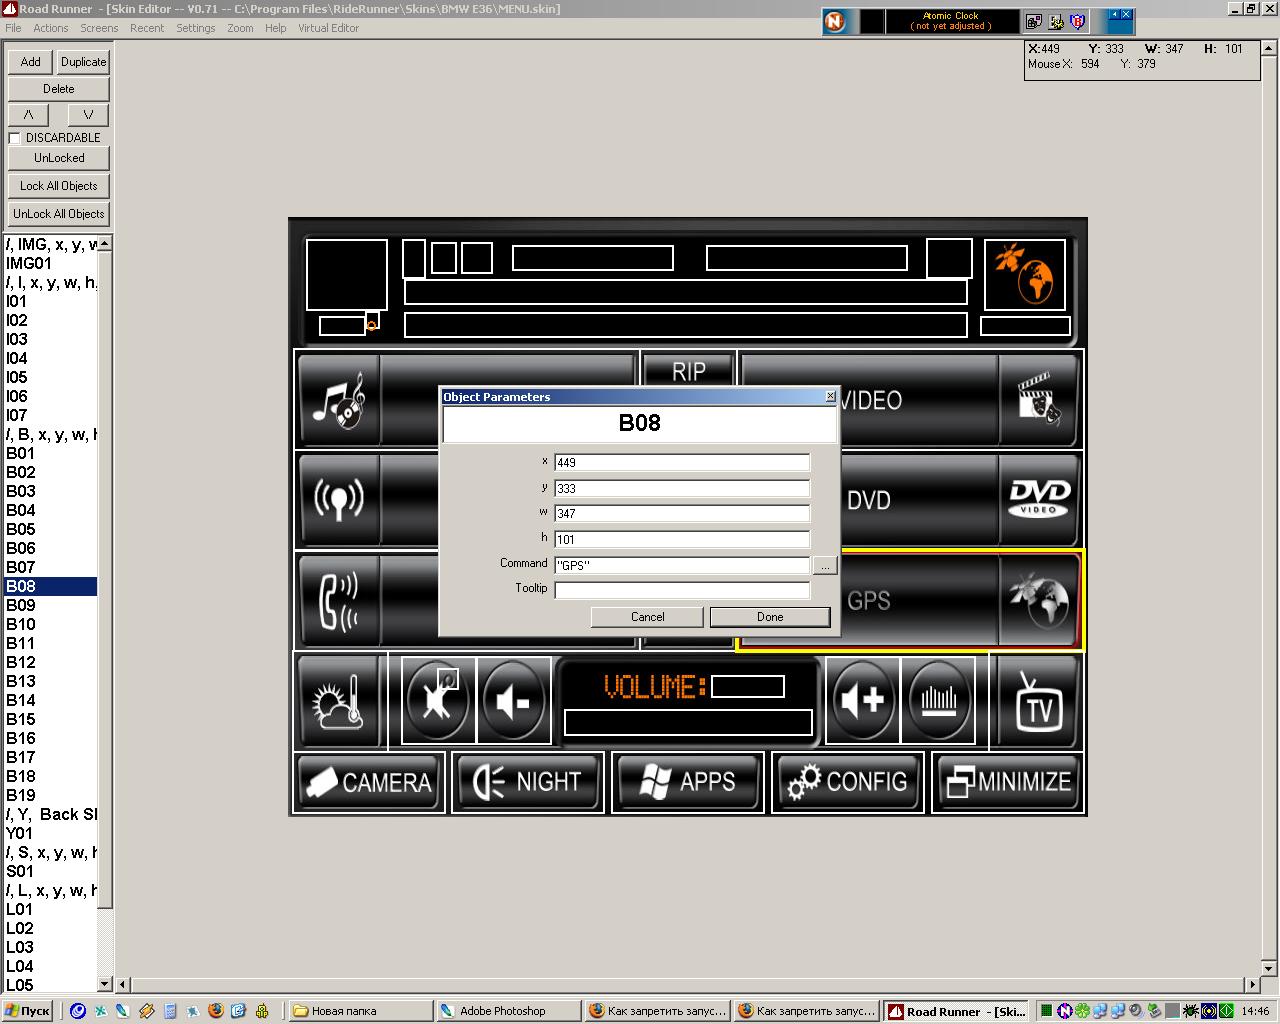Enable the DISCARDABLE checkbox
1280x1024 pixels.
click(15, 138)
